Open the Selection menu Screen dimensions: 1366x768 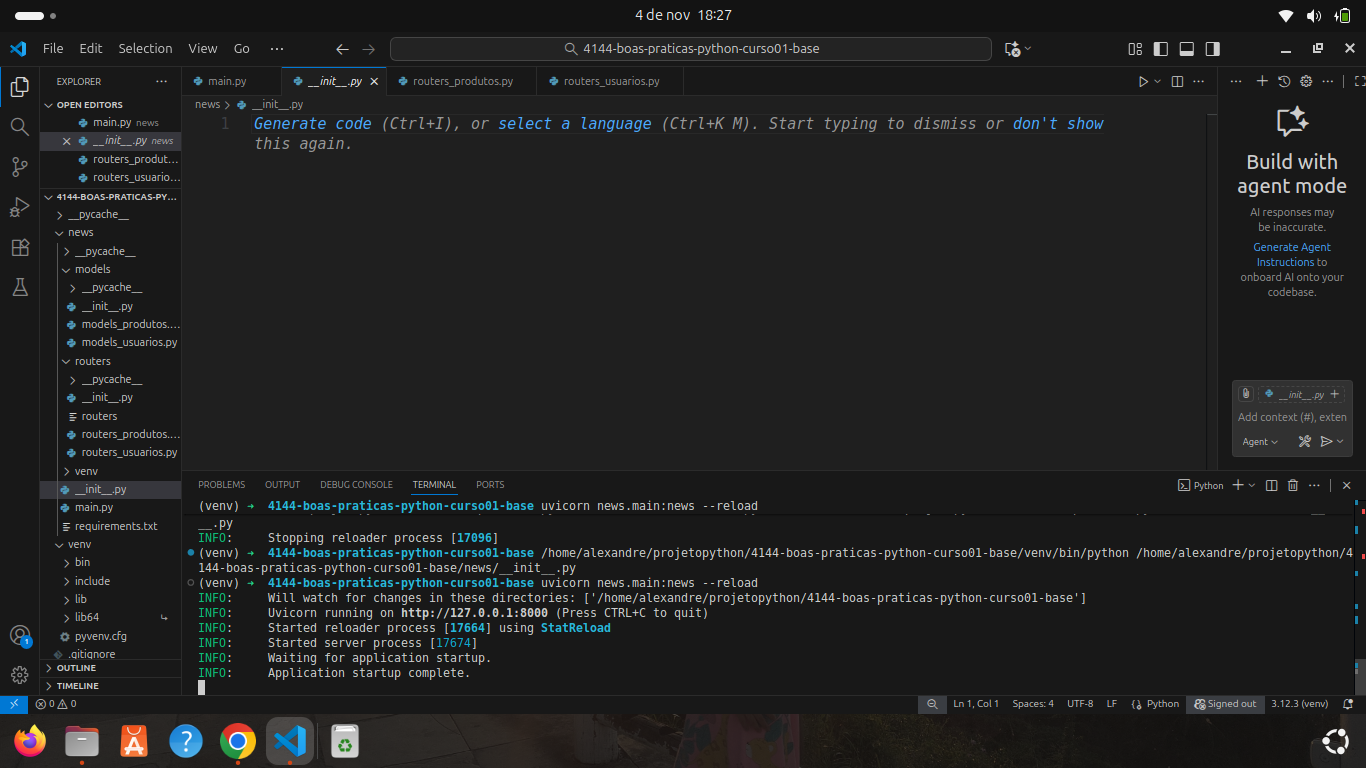pos(145,48)
